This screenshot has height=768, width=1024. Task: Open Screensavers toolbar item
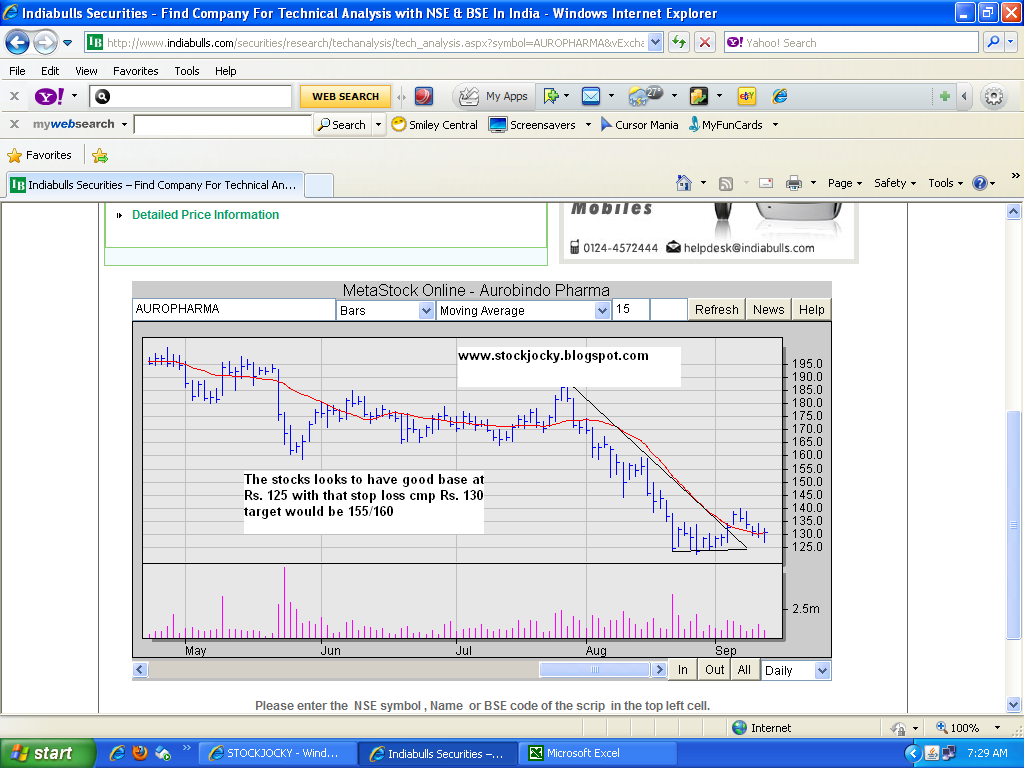click(533, 124)
